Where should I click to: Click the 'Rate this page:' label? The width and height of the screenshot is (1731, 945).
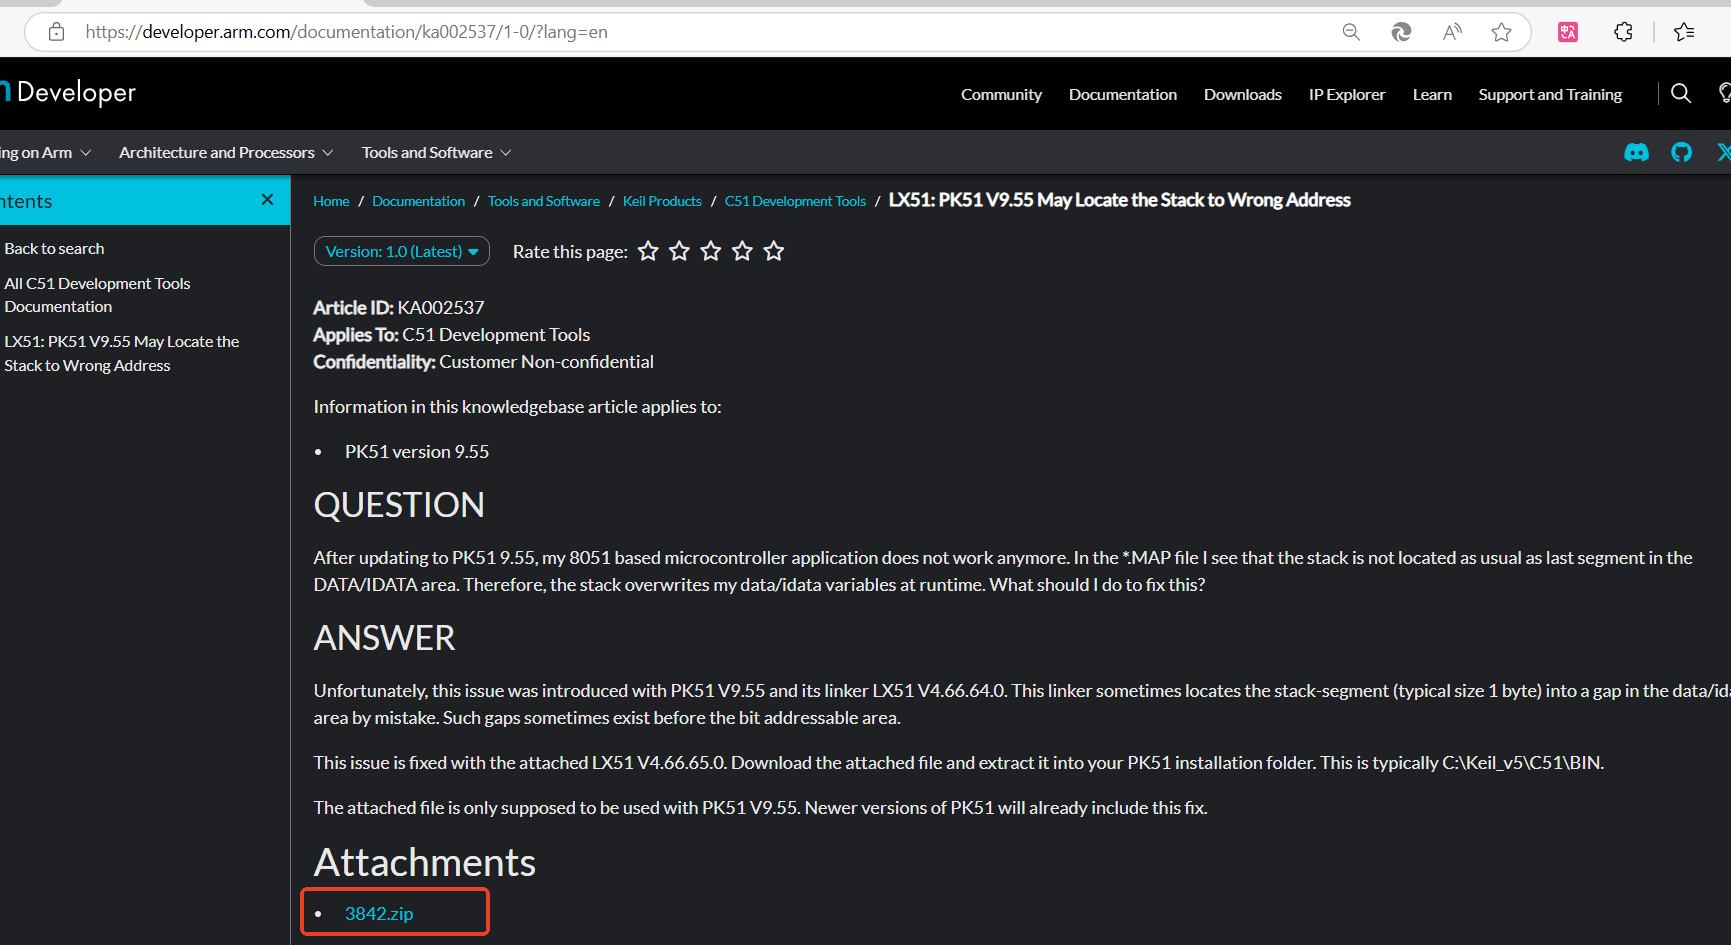pos(570,252)
